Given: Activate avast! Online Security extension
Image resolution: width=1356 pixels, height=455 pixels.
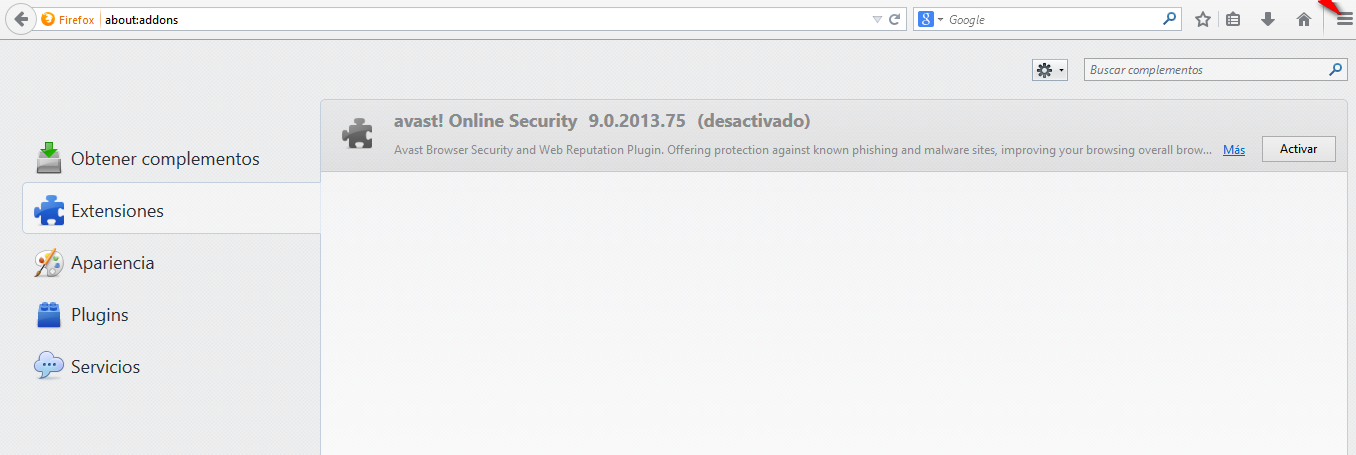Looking at the screenshot, I should 1298,149.
